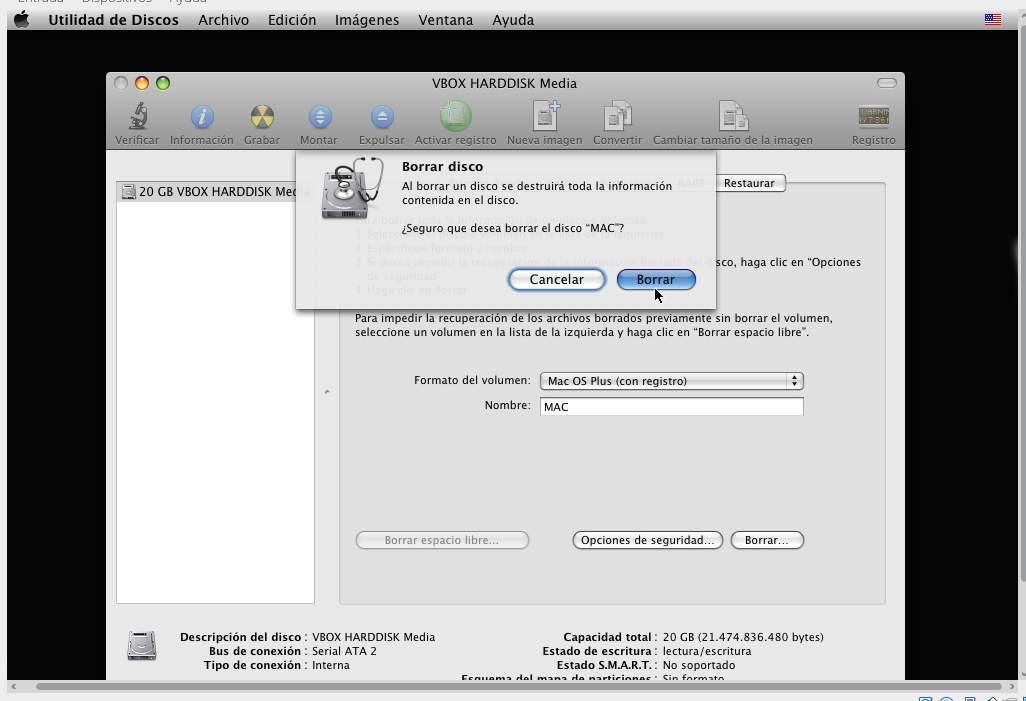The image size is (1026, 701).
Task: Click the Activar registro toolbar icon
Action: click(x=455, y=117)
